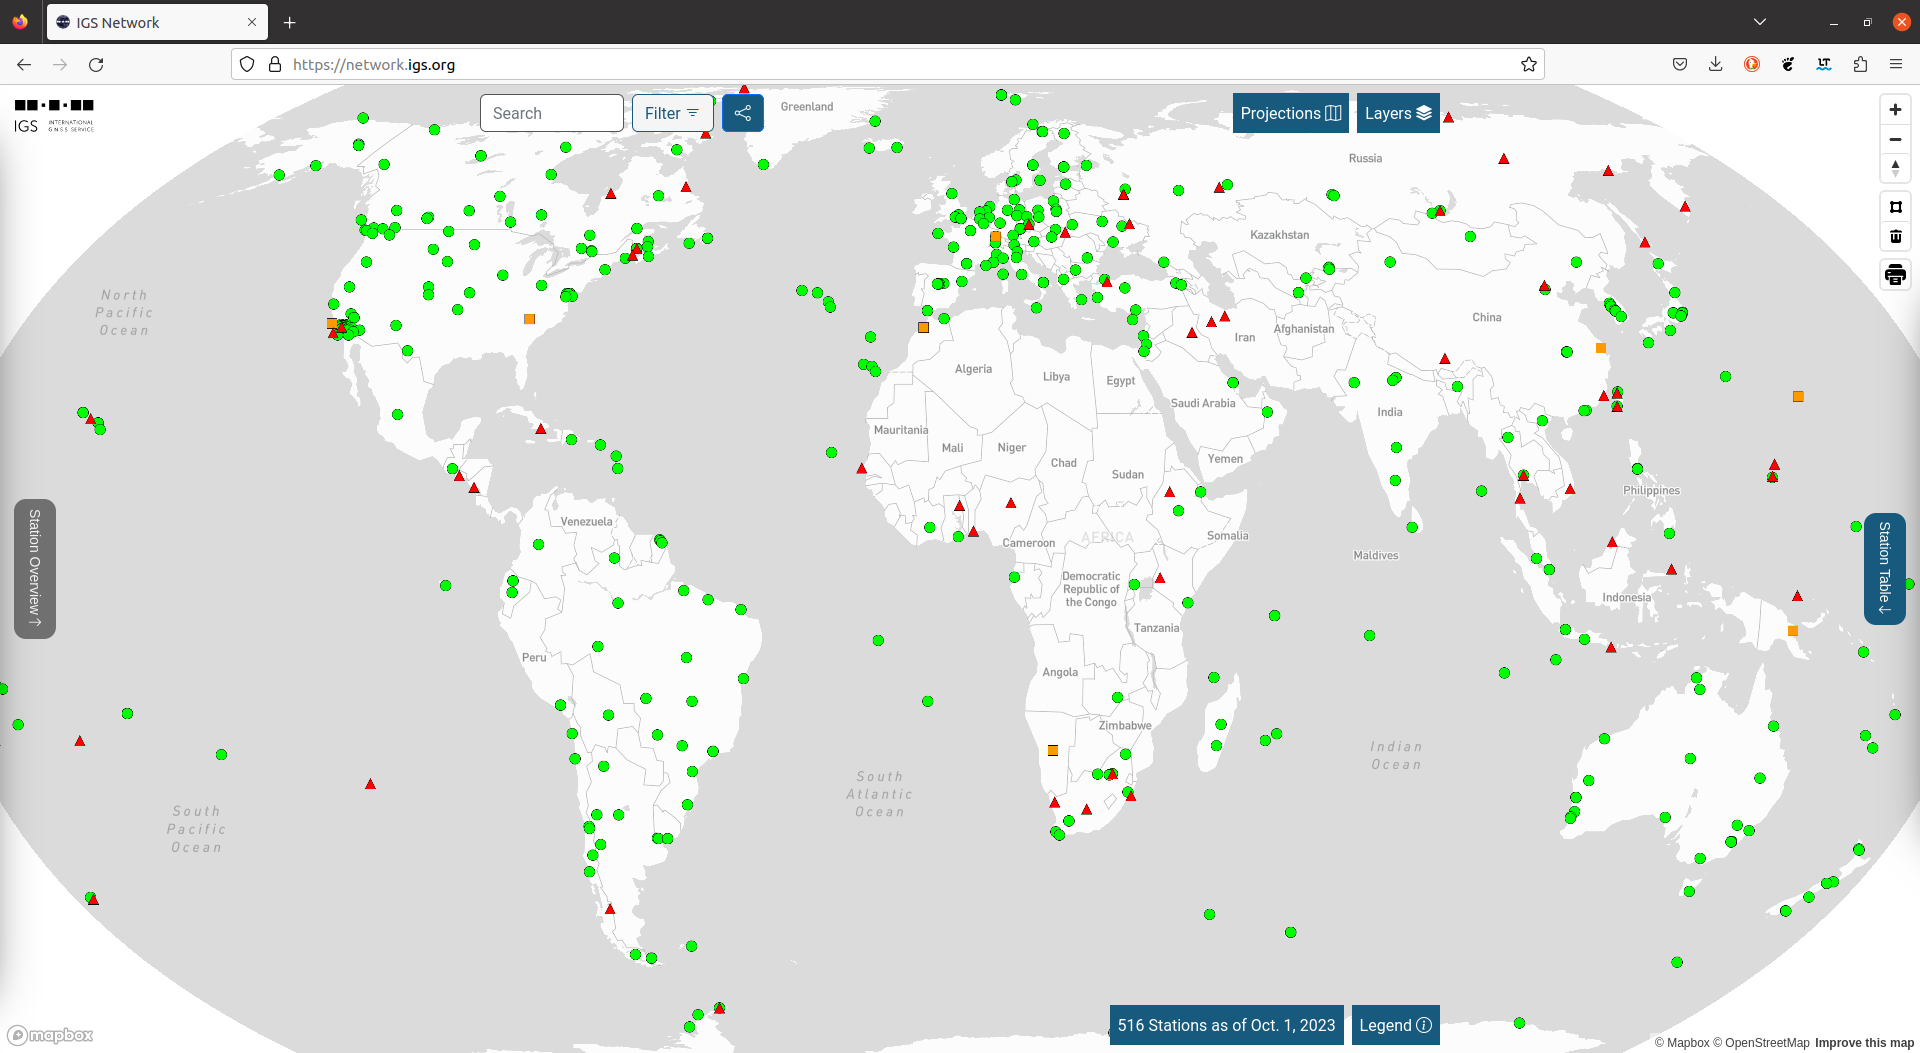1920x1053 pixels.
Task: Select orange station marker in southern Africa
Action: point(1052,750)
